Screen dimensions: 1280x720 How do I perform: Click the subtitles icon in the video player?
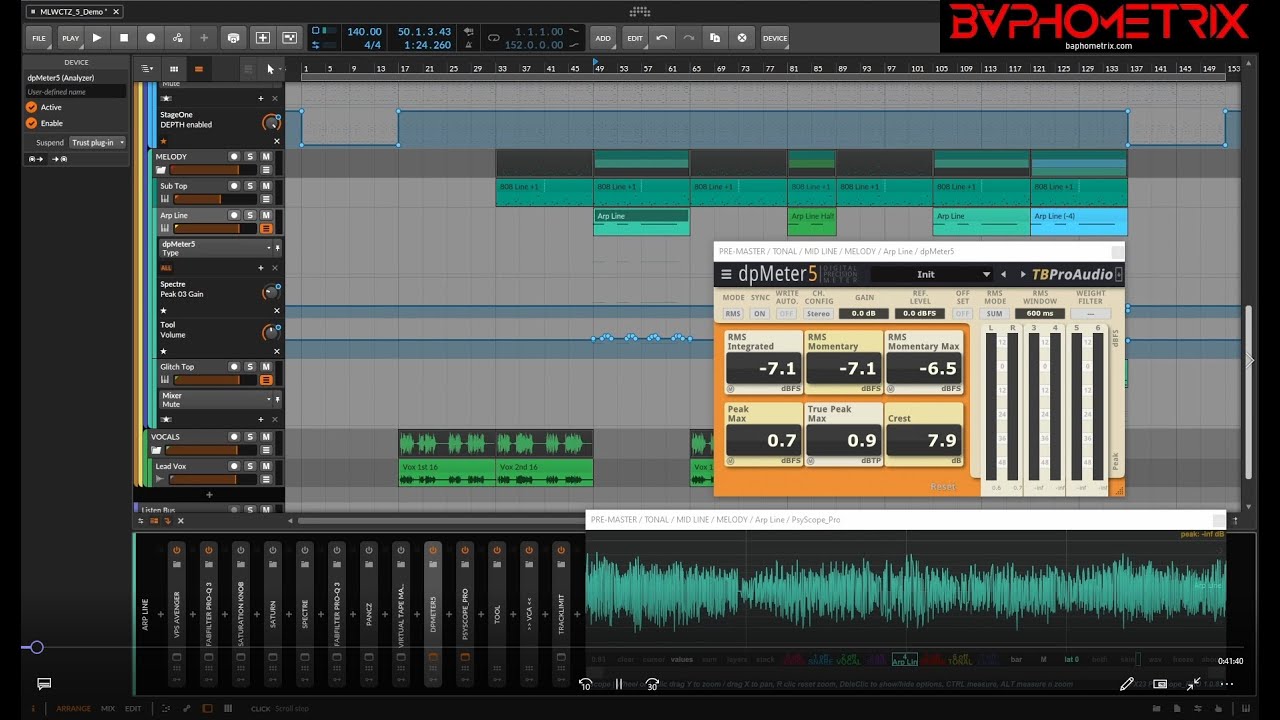(x=44, y=684)
